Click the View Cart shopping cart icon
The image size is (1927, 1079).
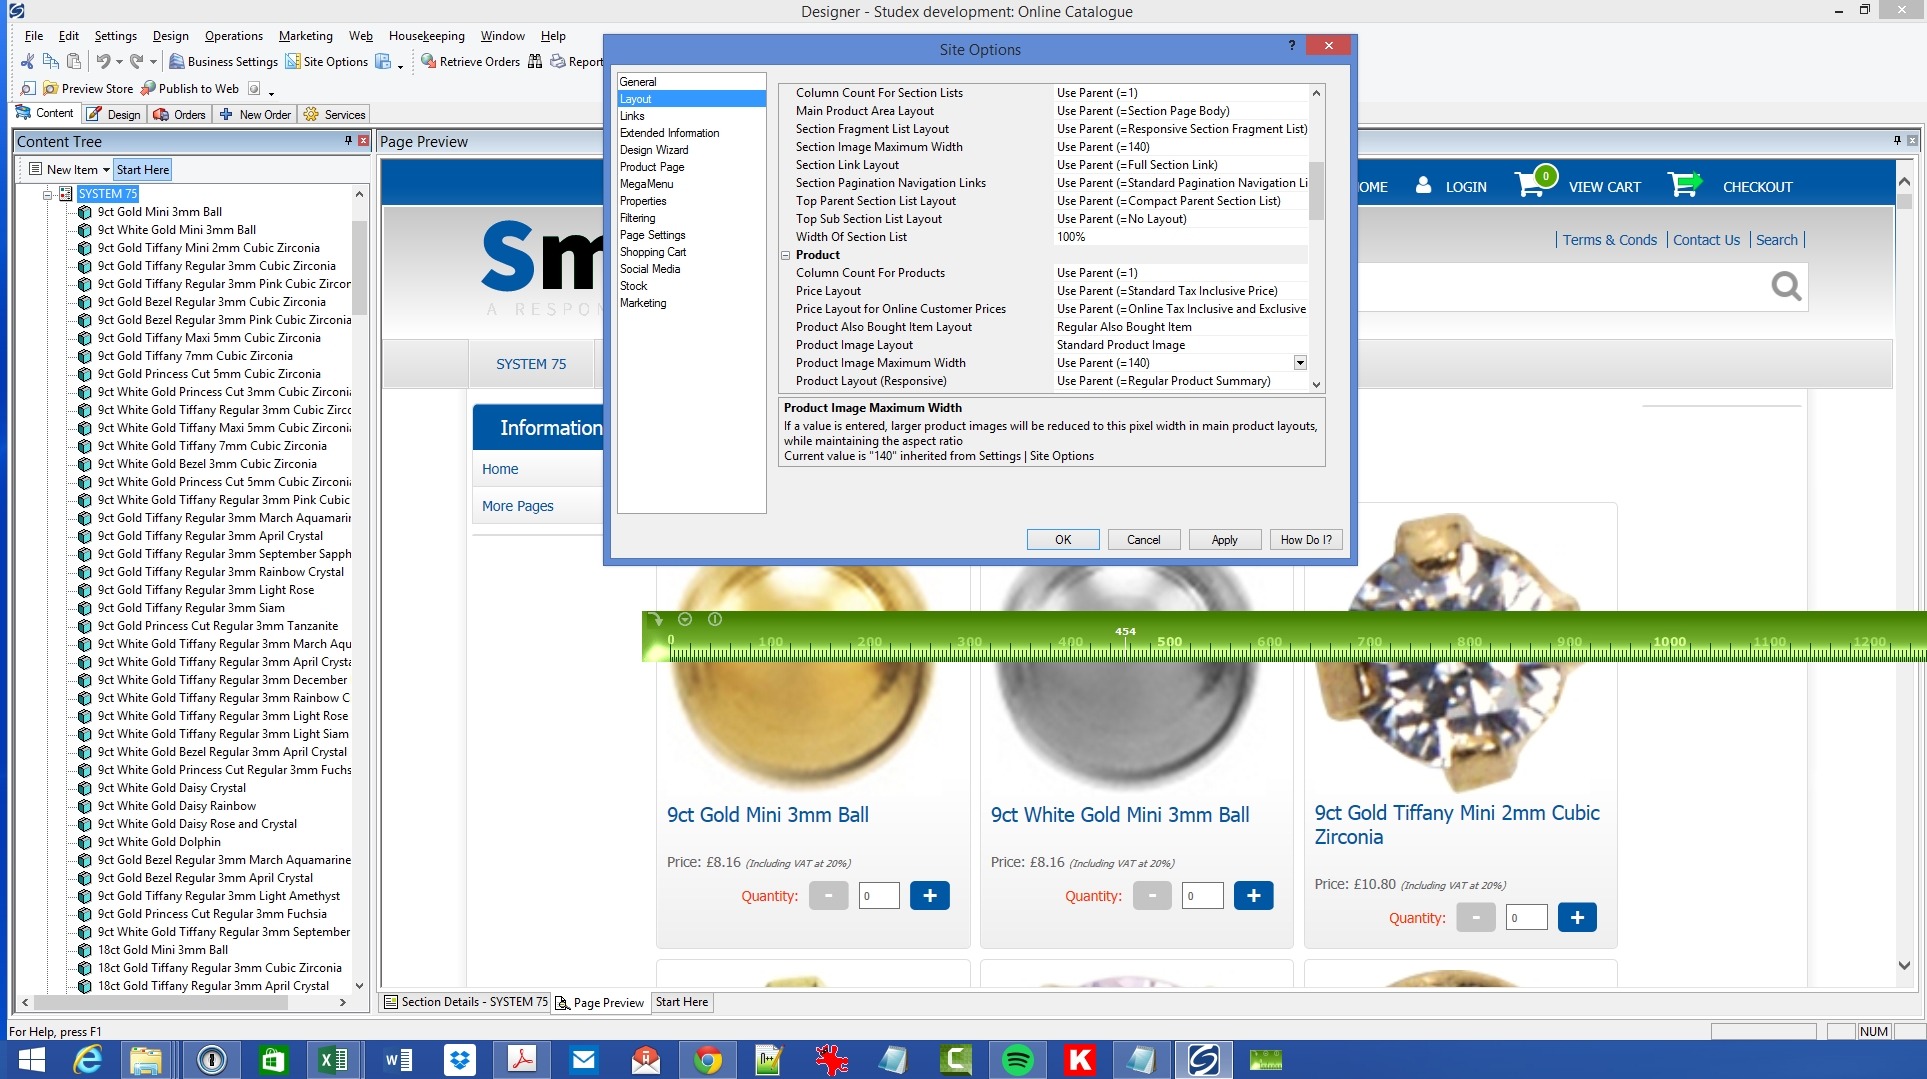(1530, 186)
